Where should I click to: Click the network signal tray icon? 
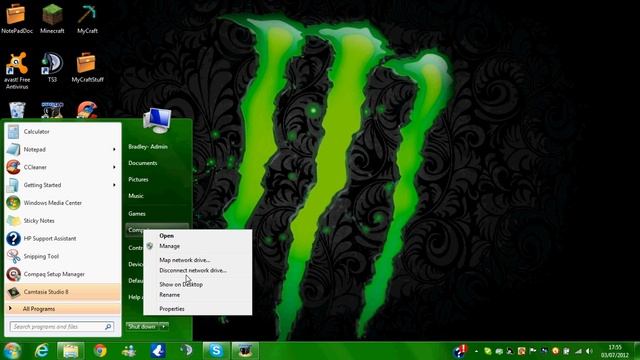578,351
